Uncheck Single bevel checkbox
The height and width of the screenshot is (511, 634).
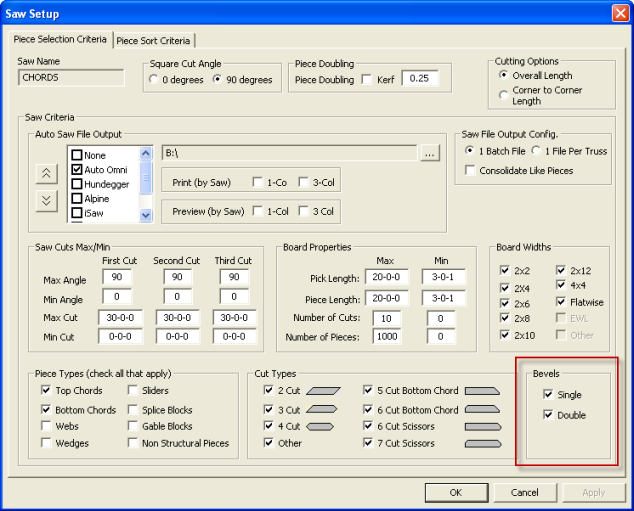click(548, 394)
